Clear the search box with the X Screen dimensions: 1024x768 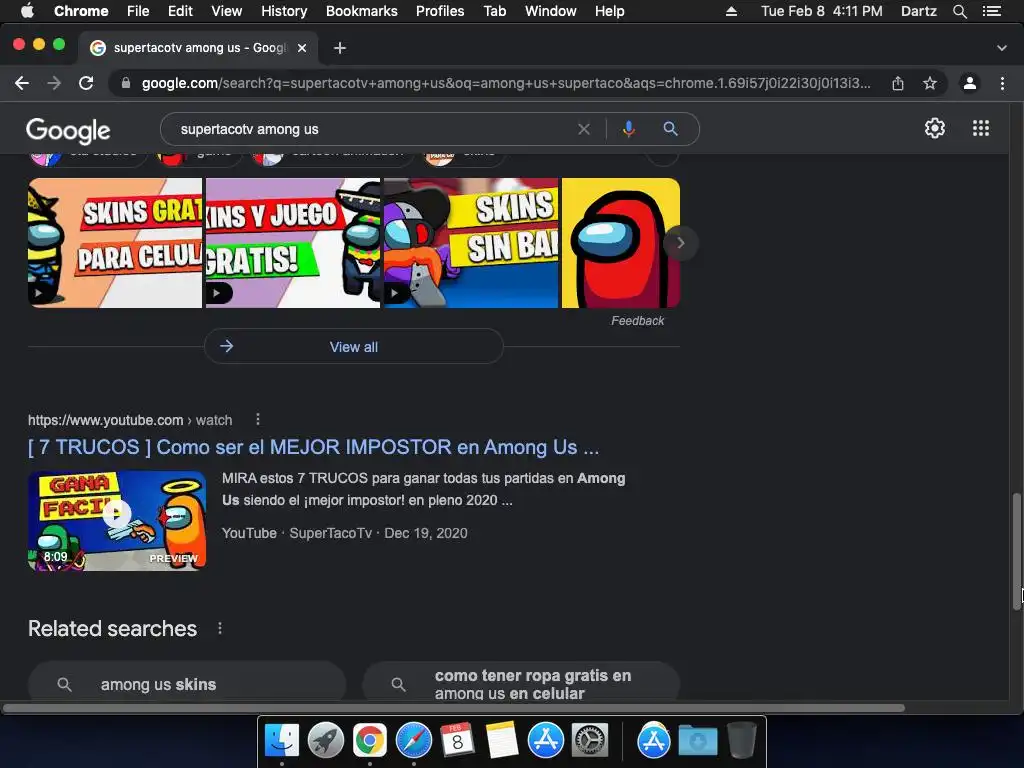click(x=584, y=129)
